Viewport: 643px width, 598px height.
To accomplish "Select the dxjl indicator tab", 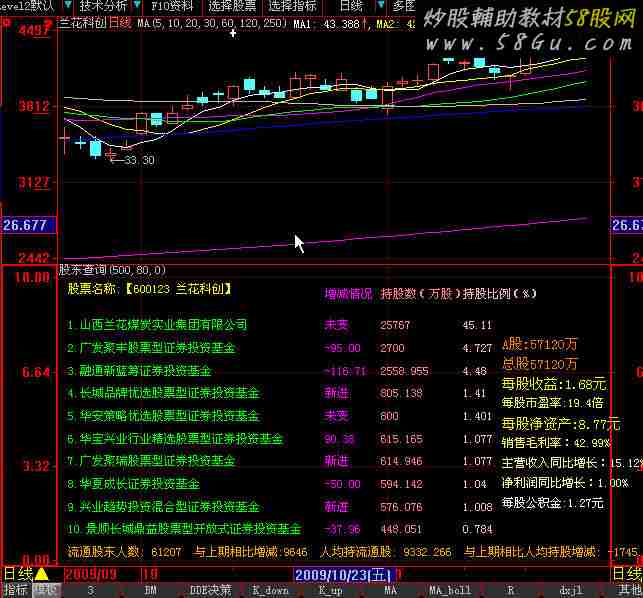I will pos(570,590).
